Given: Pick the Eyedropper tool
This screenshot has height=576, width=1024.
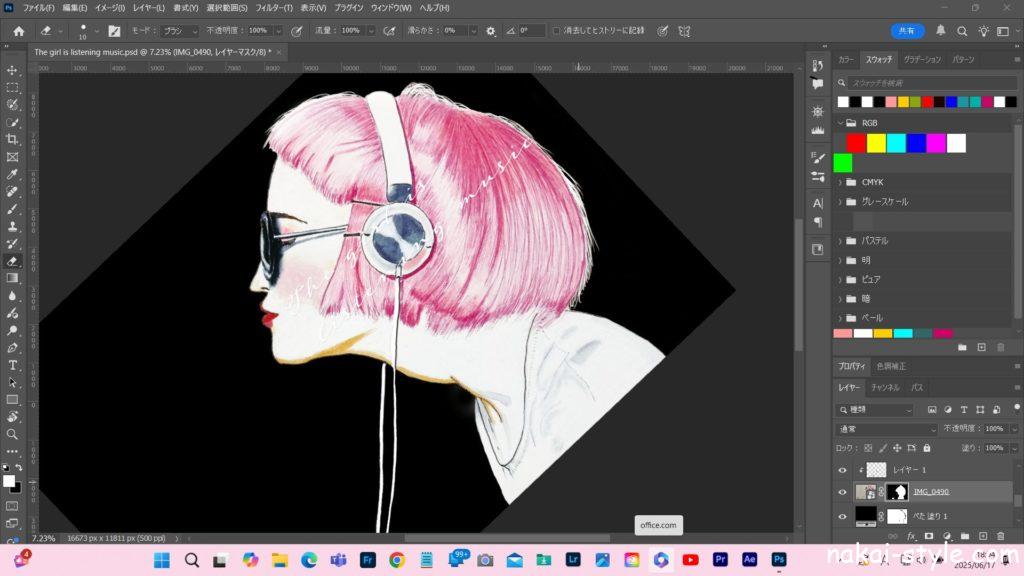Looking at the screenshot, I should pyautogui.click(x=13, y=174).
